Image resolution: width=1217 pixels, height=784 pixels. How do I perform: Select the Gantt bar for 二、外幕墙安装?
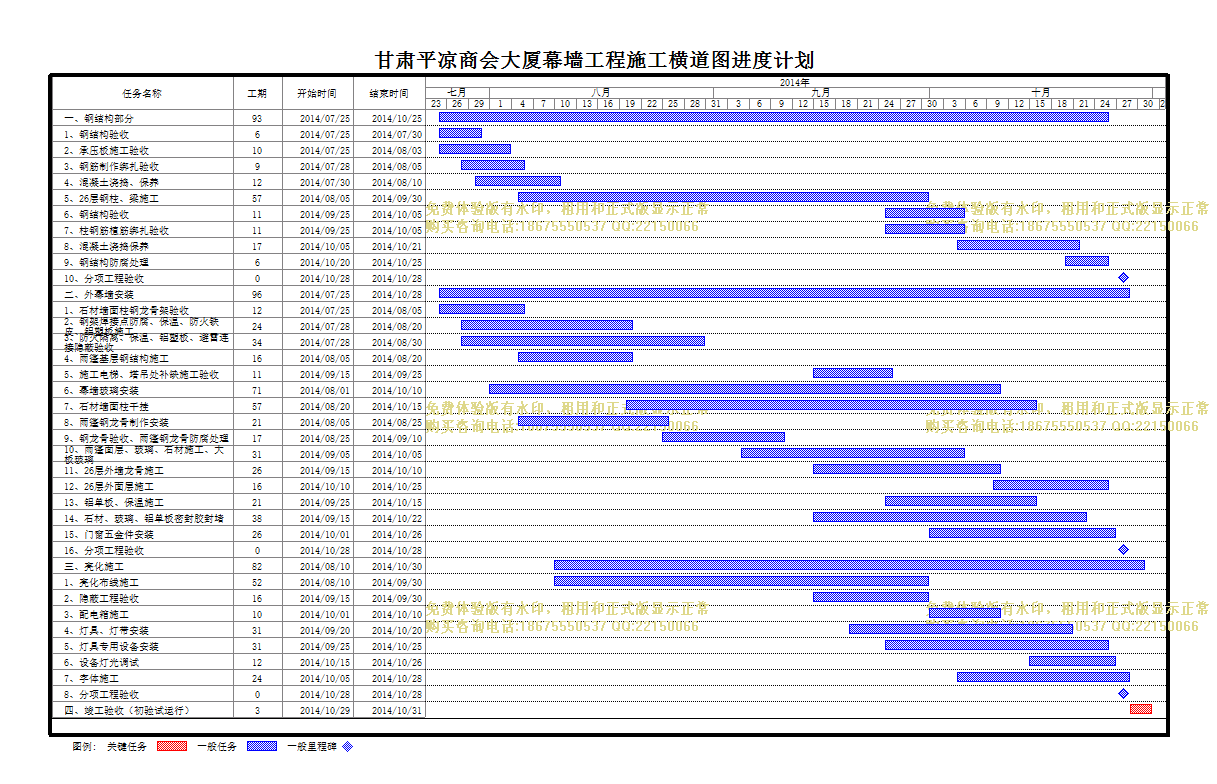[x=784, y=293]
